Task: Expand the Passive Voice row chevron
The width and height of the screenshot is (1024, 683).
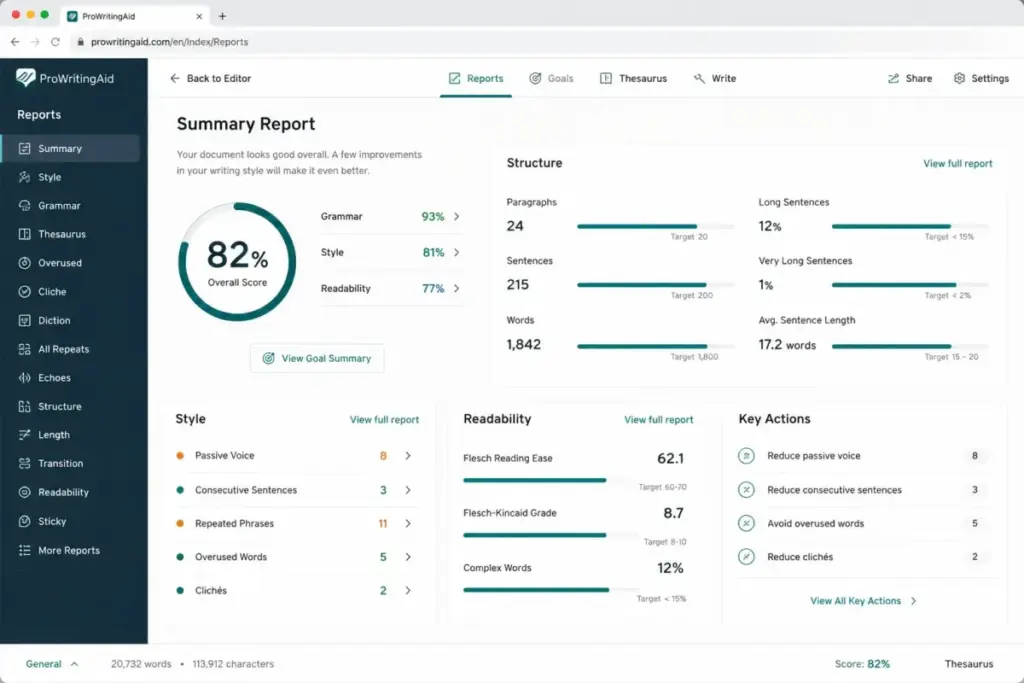Action: point(408,456)
